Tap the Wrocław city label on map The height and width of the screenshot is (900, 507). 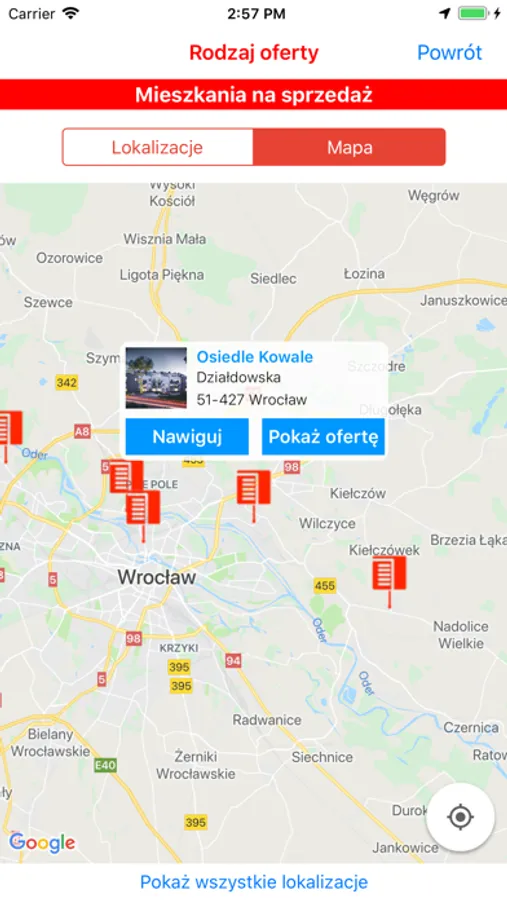[x=157, y=577]
